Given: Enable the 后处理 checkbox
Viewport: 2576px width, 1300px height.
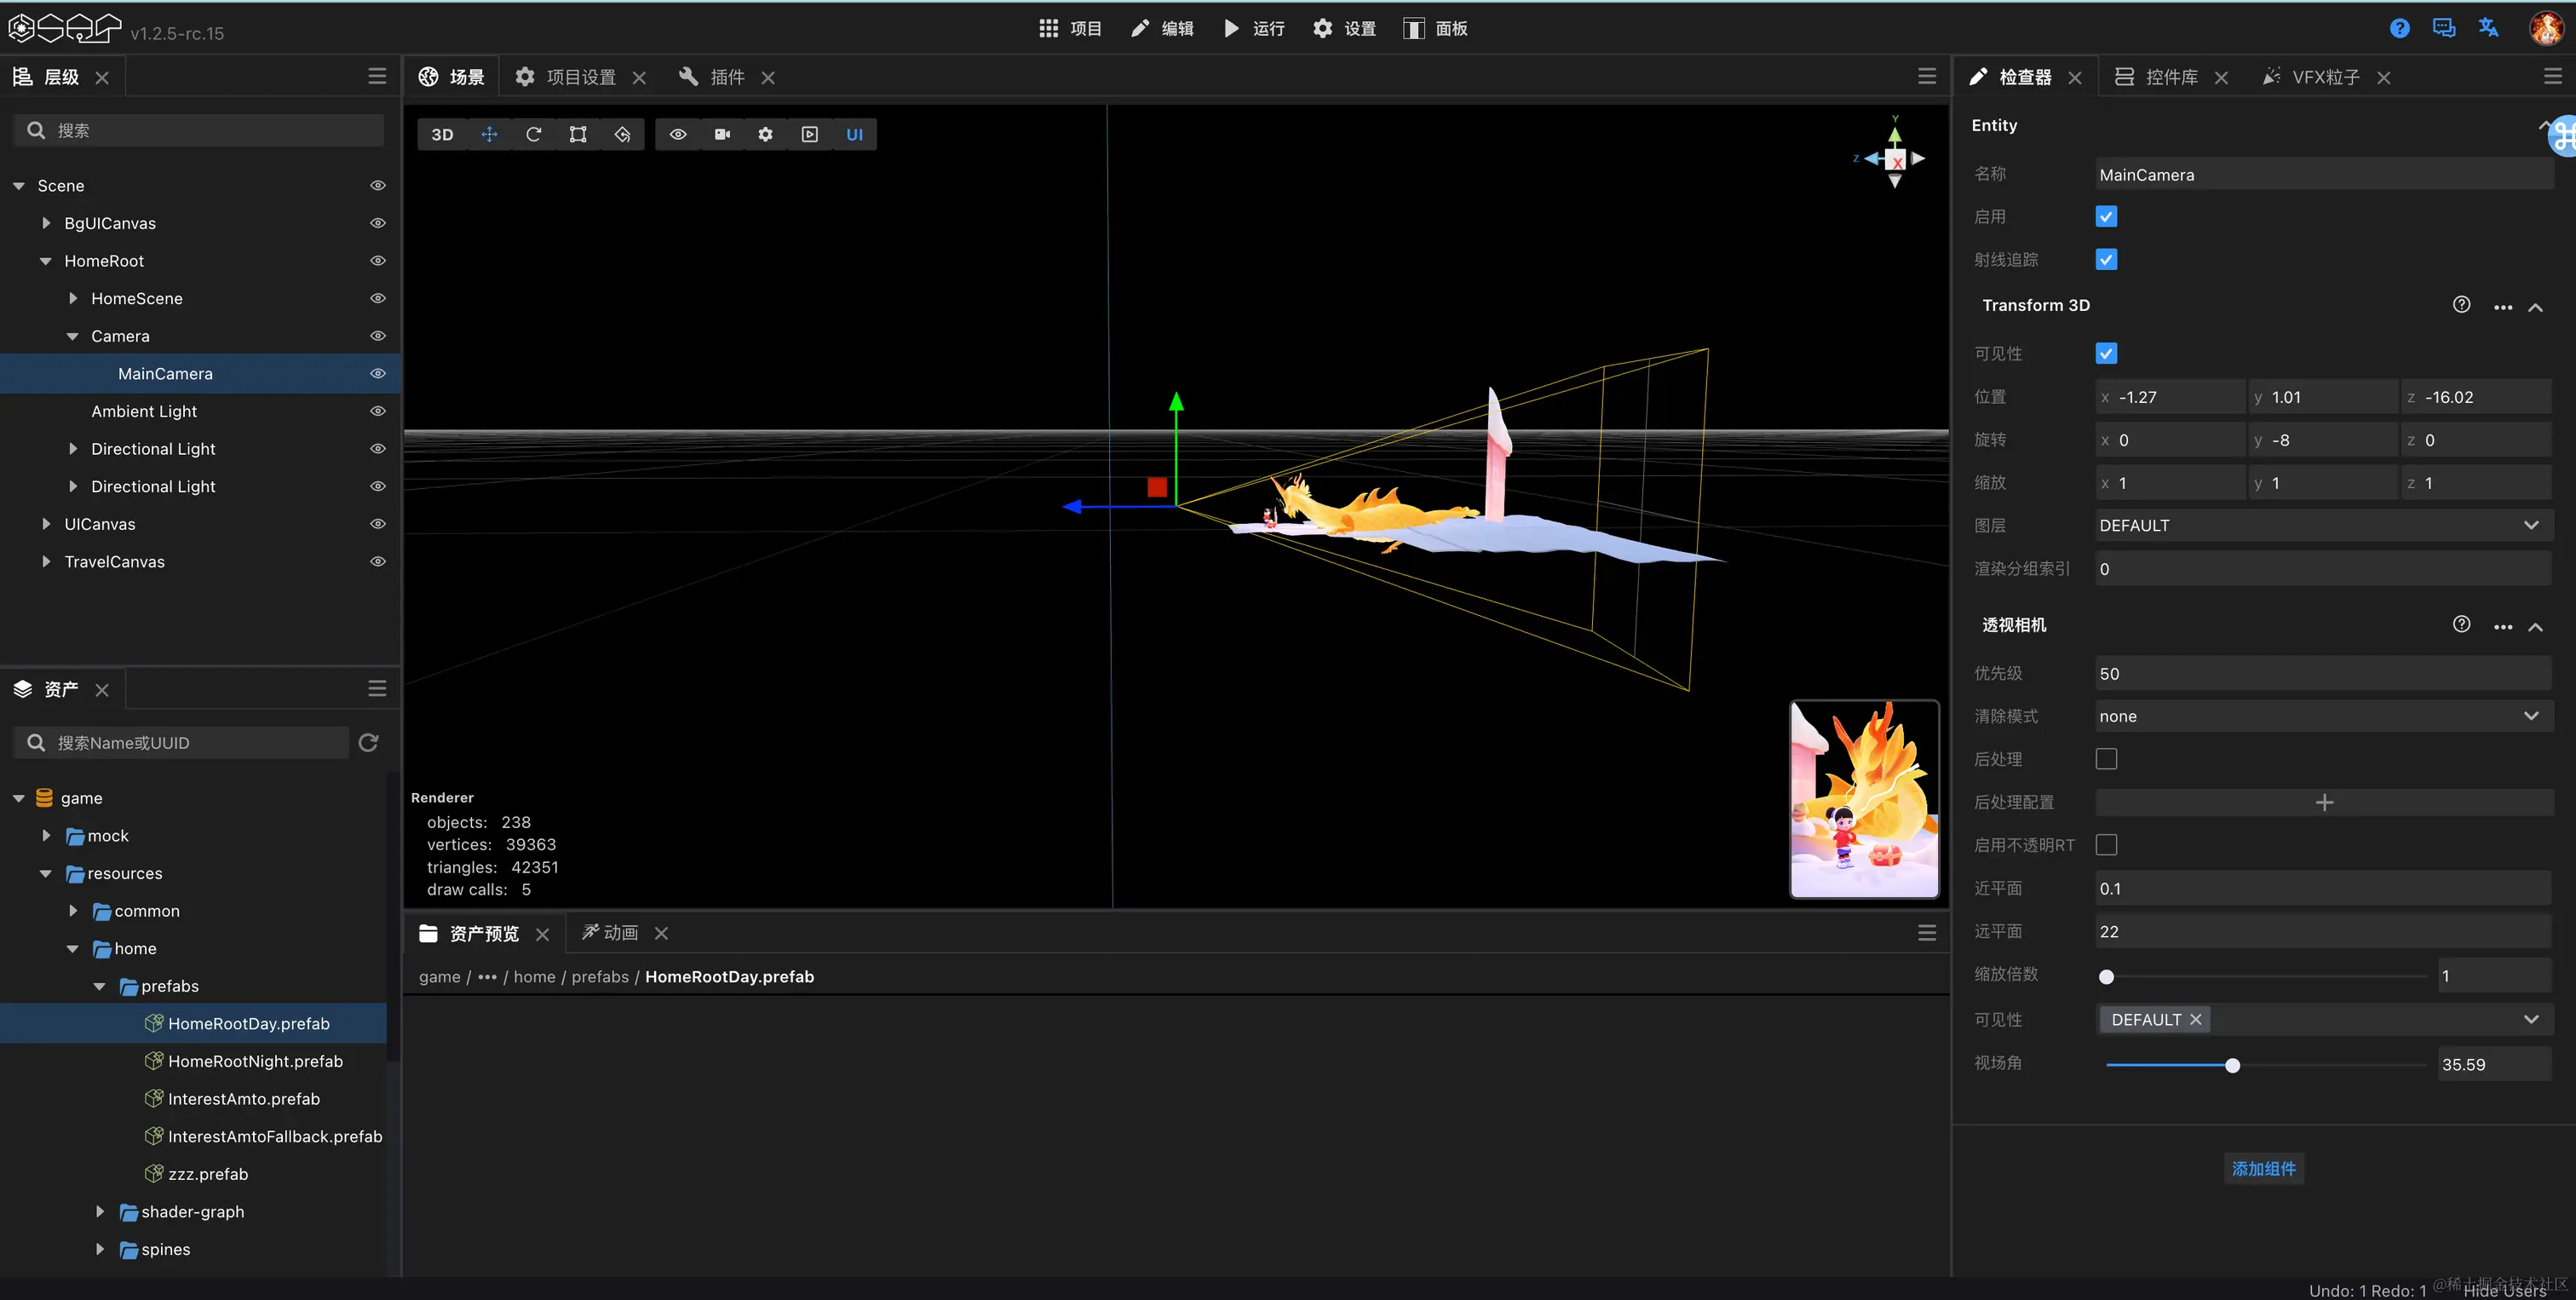Looking at the screenshot, I should 2106,759.
